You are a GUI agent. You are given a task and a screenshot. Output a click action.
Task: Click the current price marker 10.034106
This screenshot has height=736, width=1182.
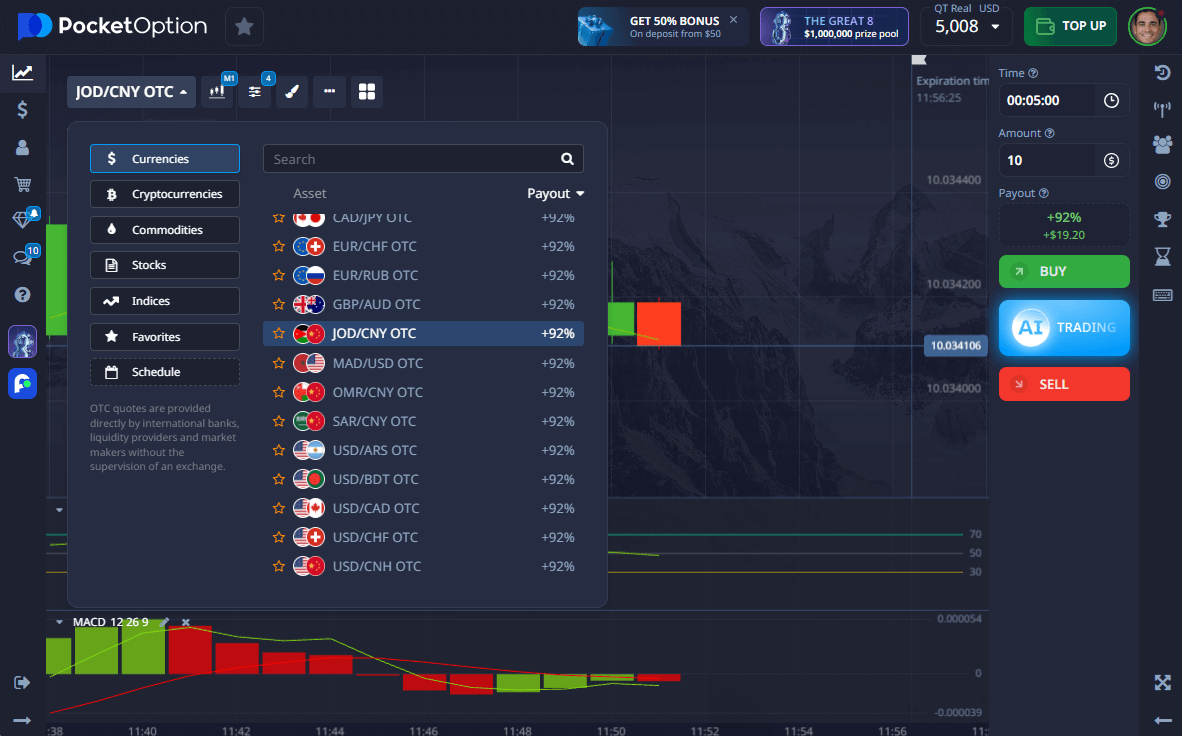pyautogui.click(x=956, y=346)
